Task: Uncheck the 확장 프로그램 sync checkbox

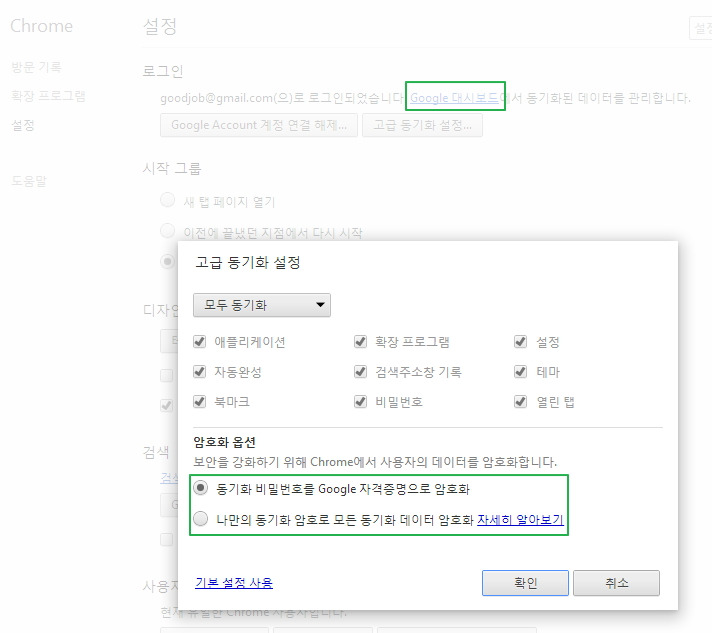Action: (x=361, y=341)
